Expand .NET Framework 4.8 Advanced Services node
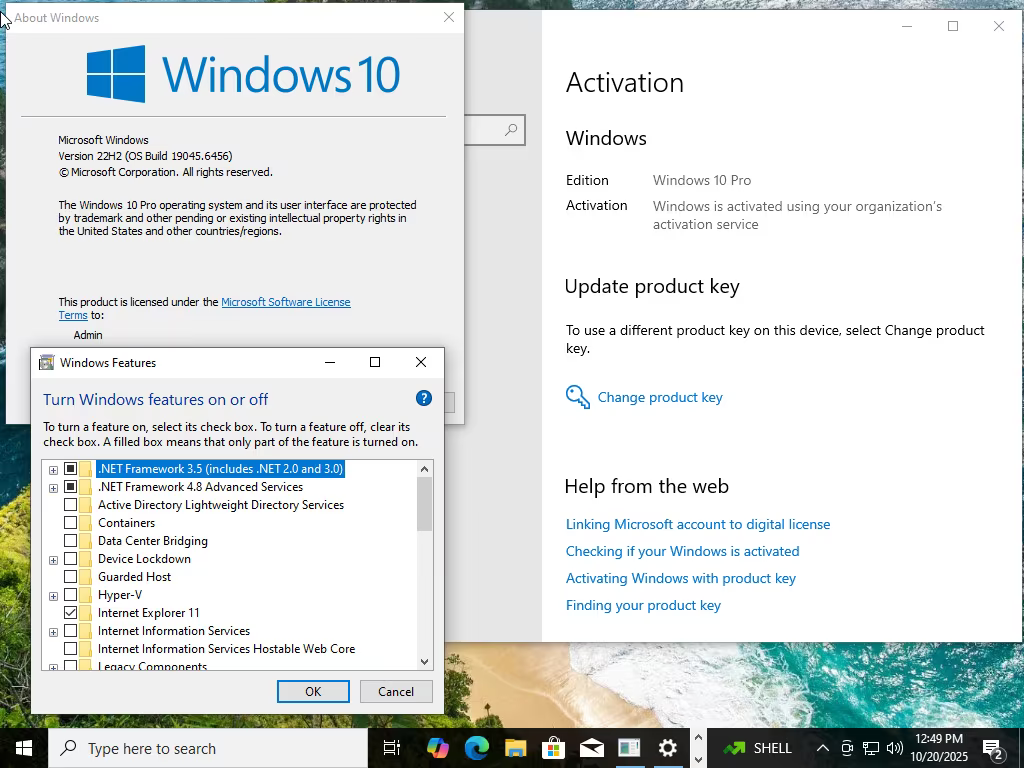Image resolution: width=1024 pixels, height=768 pixels. [54, 488]
